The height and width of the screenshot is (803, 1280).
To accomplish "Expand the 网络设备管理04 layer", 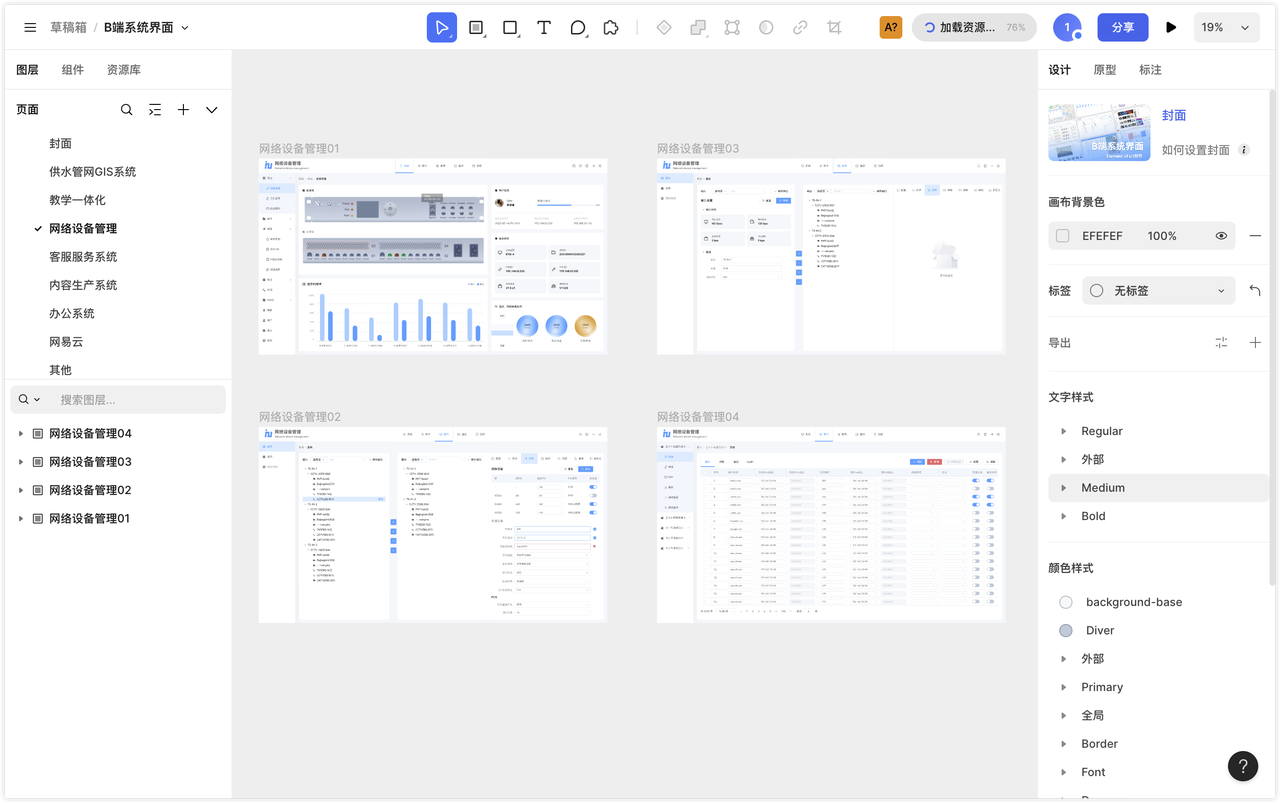I will 21,434.
